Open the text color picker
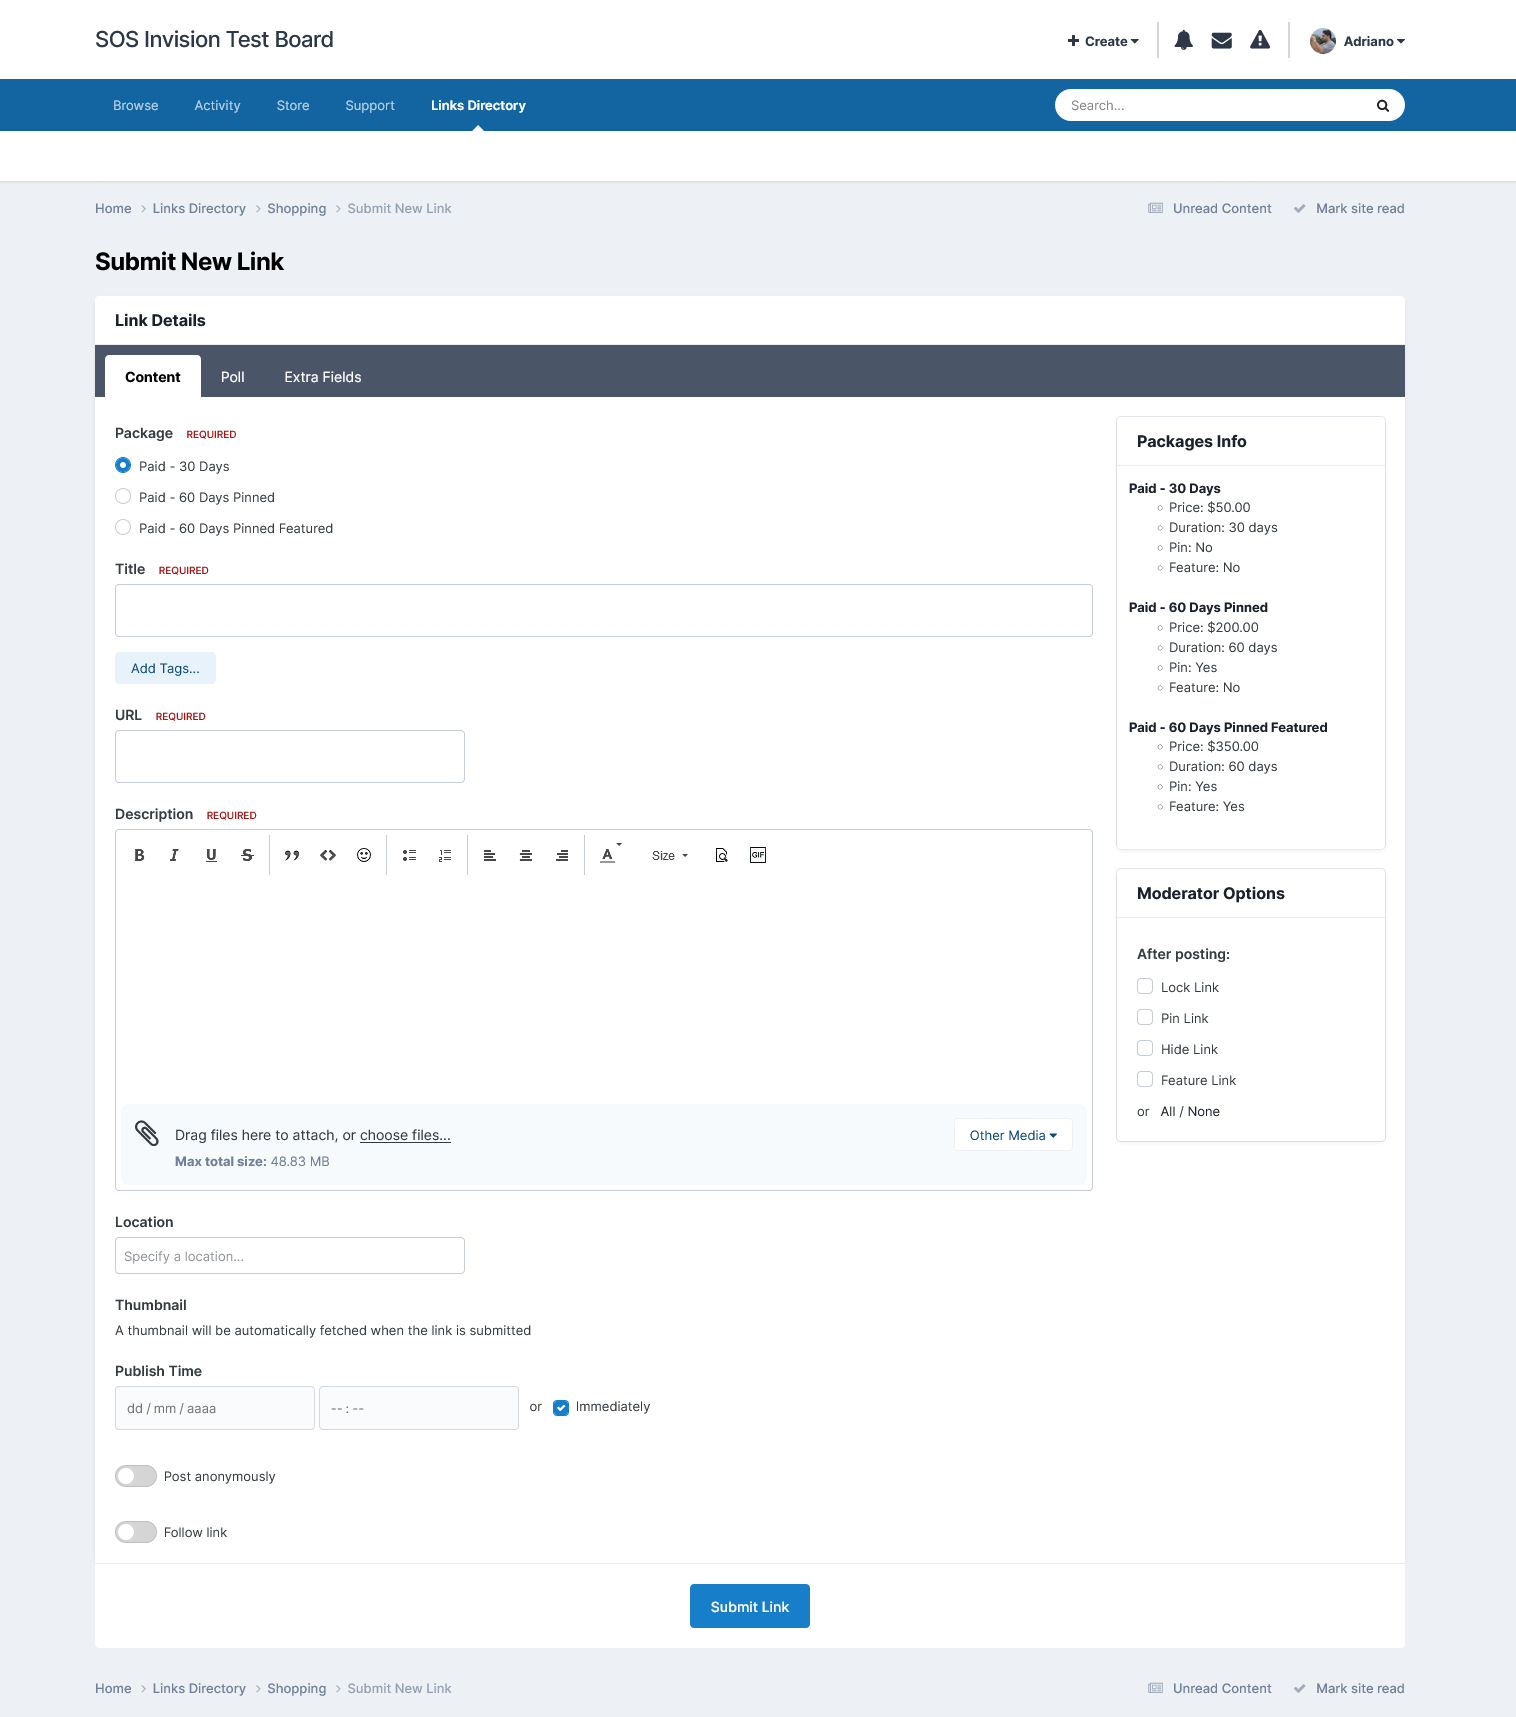 (x=608, y=855)
